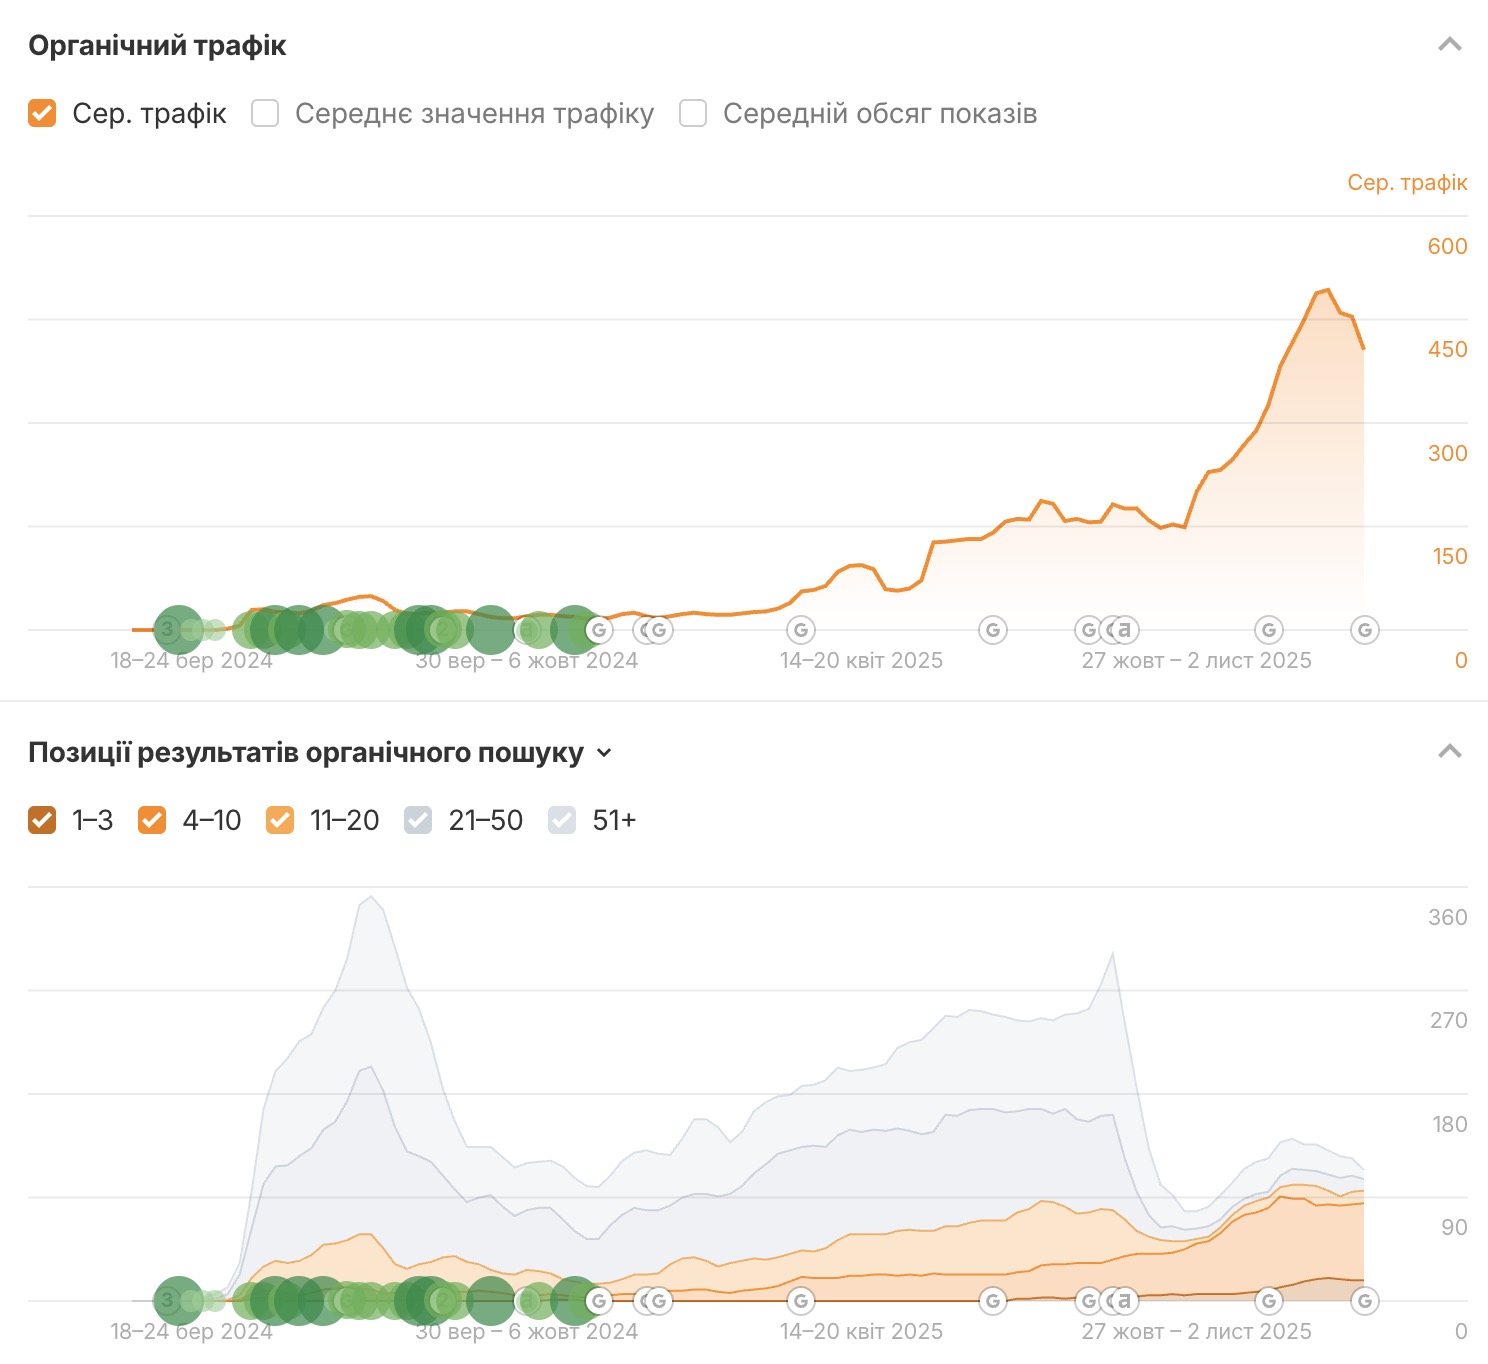Collapse the organic search positions section

[1449, 752]
